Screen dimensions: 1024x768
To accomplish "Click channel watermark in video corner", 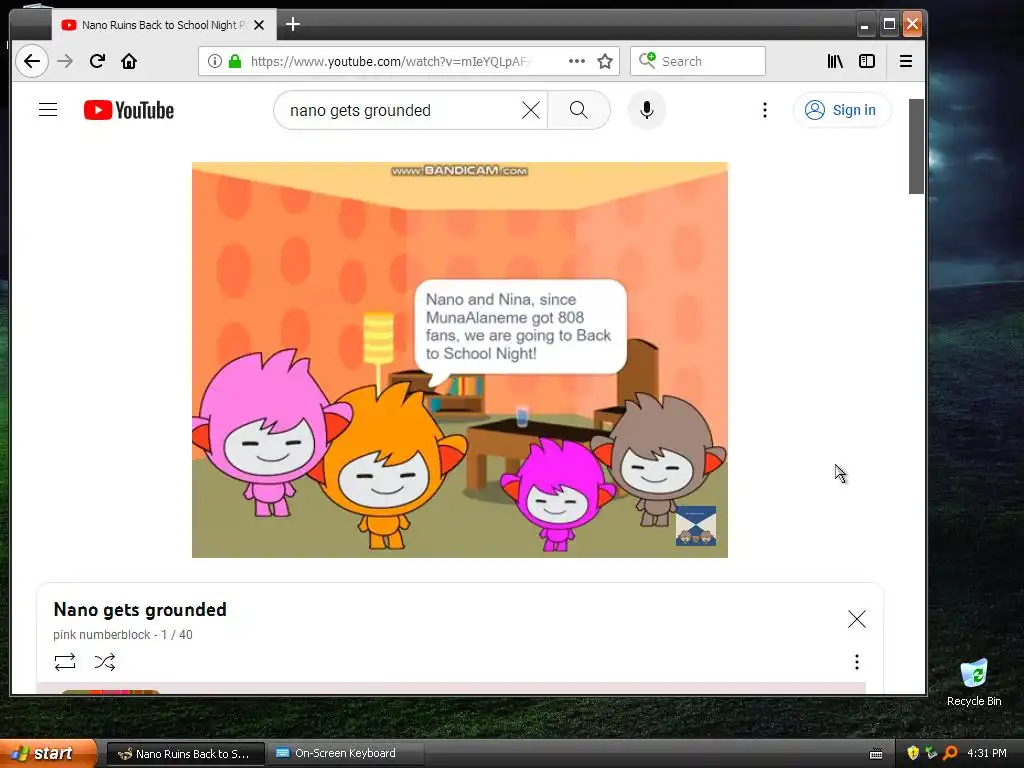I will [x=696, y=526].
